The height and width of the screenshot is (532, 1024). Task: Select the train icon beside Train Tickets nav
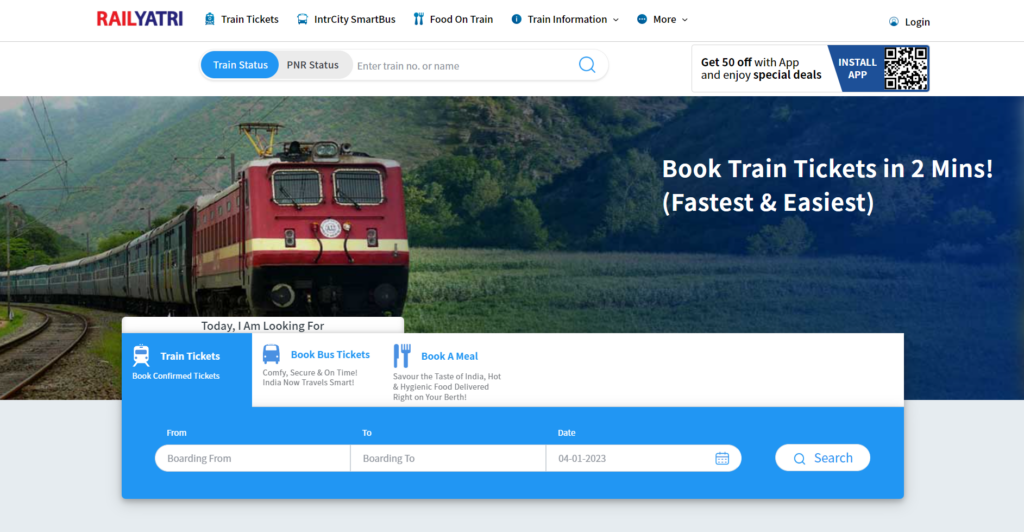pos(210,19)
